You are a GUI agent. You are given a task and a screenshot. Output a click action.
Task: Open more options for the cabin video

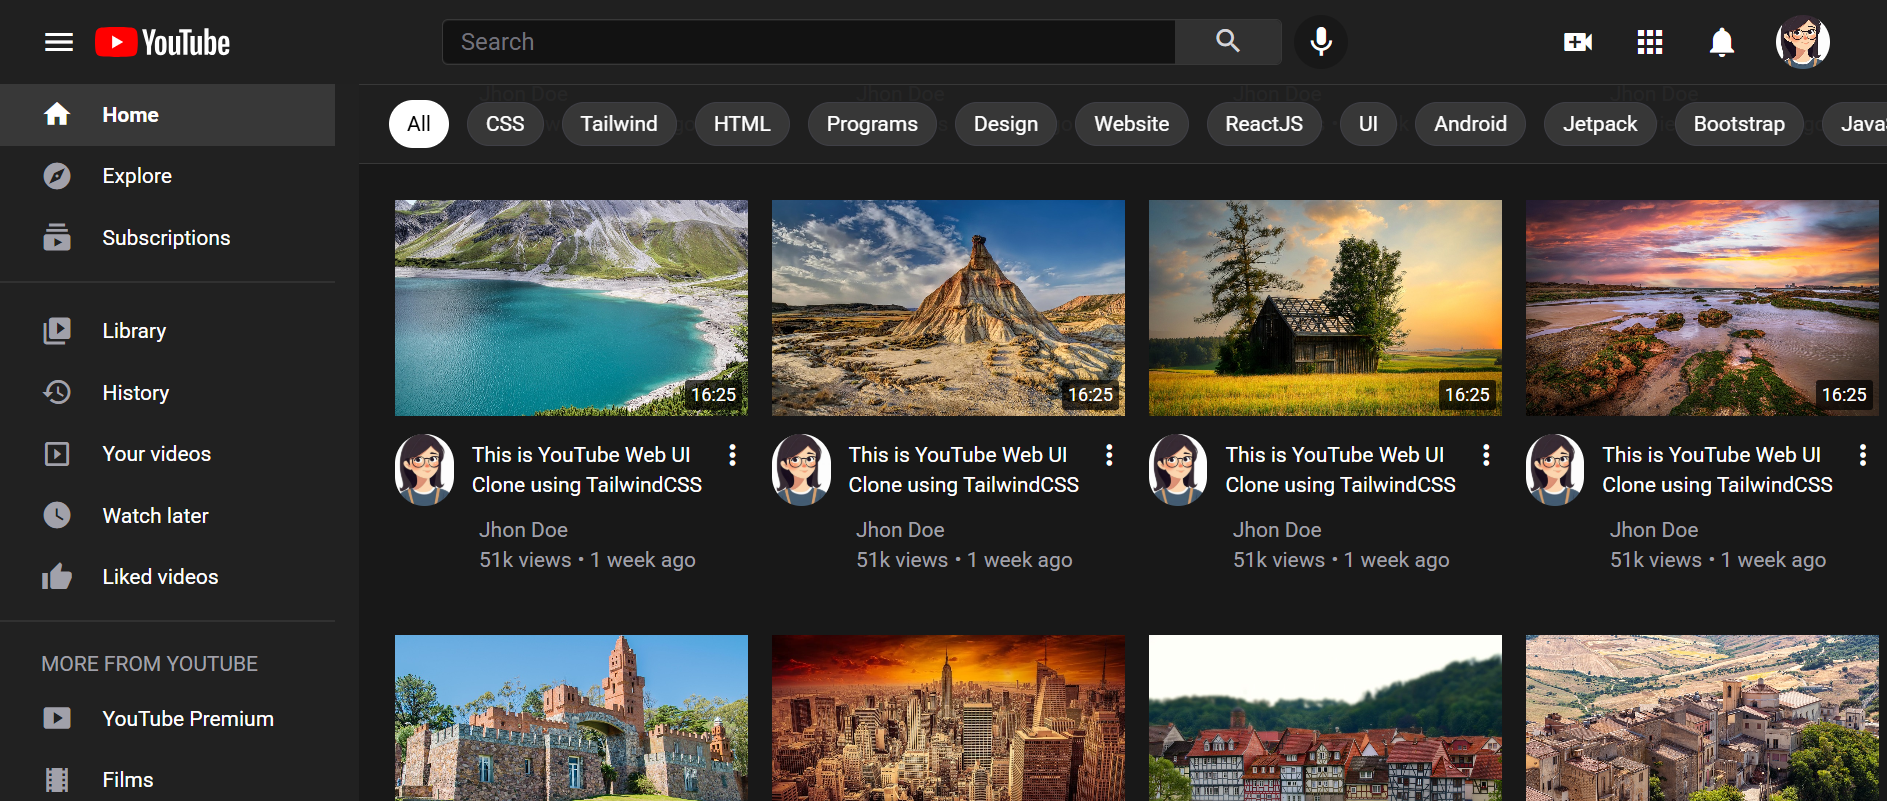tap(1486, 455)
